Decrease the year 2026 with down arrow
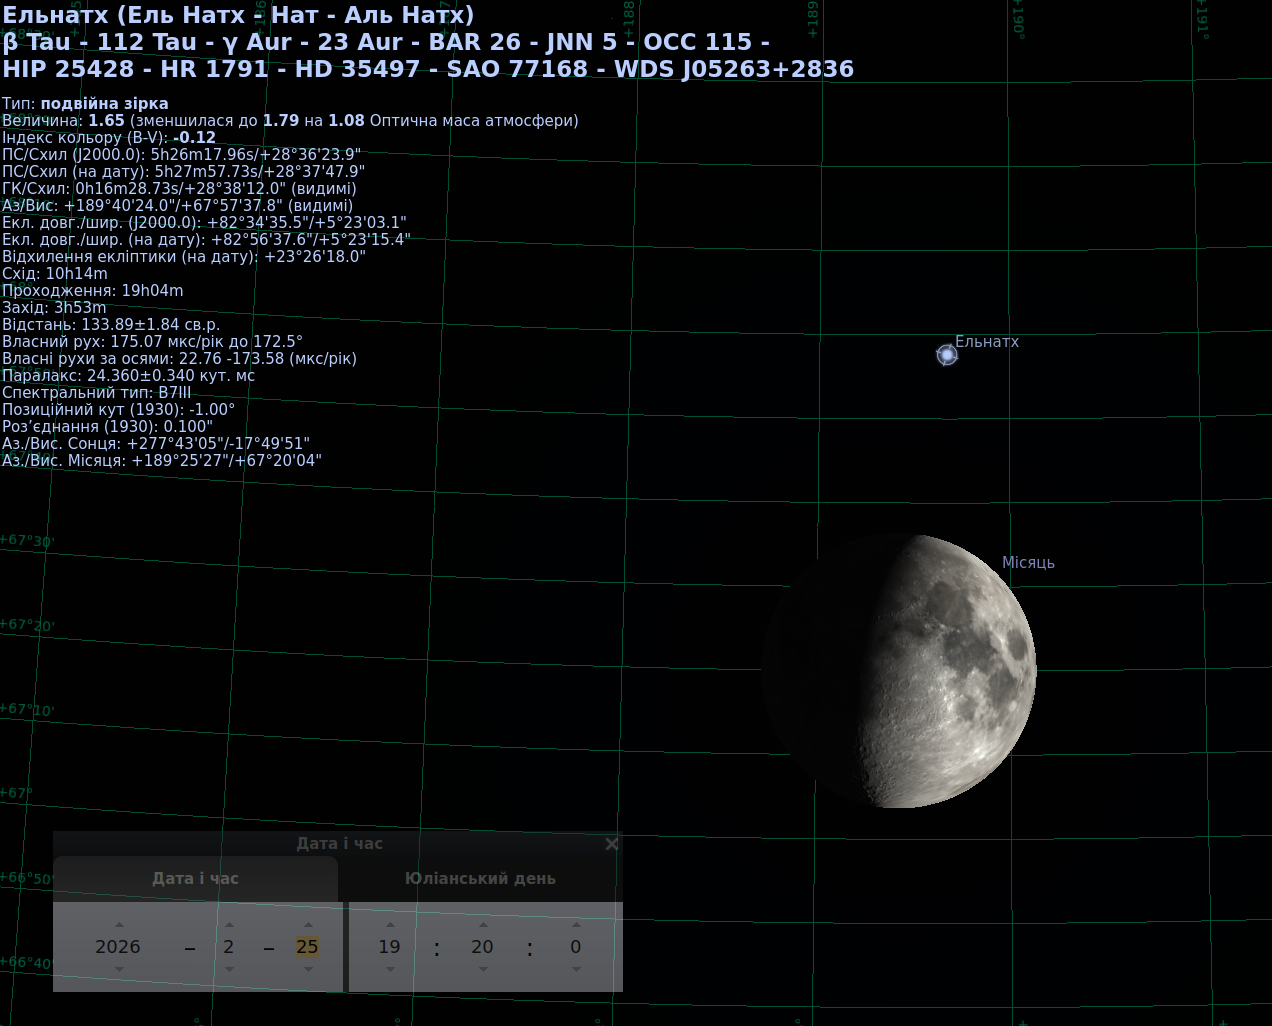 click(x=119, y=969)
